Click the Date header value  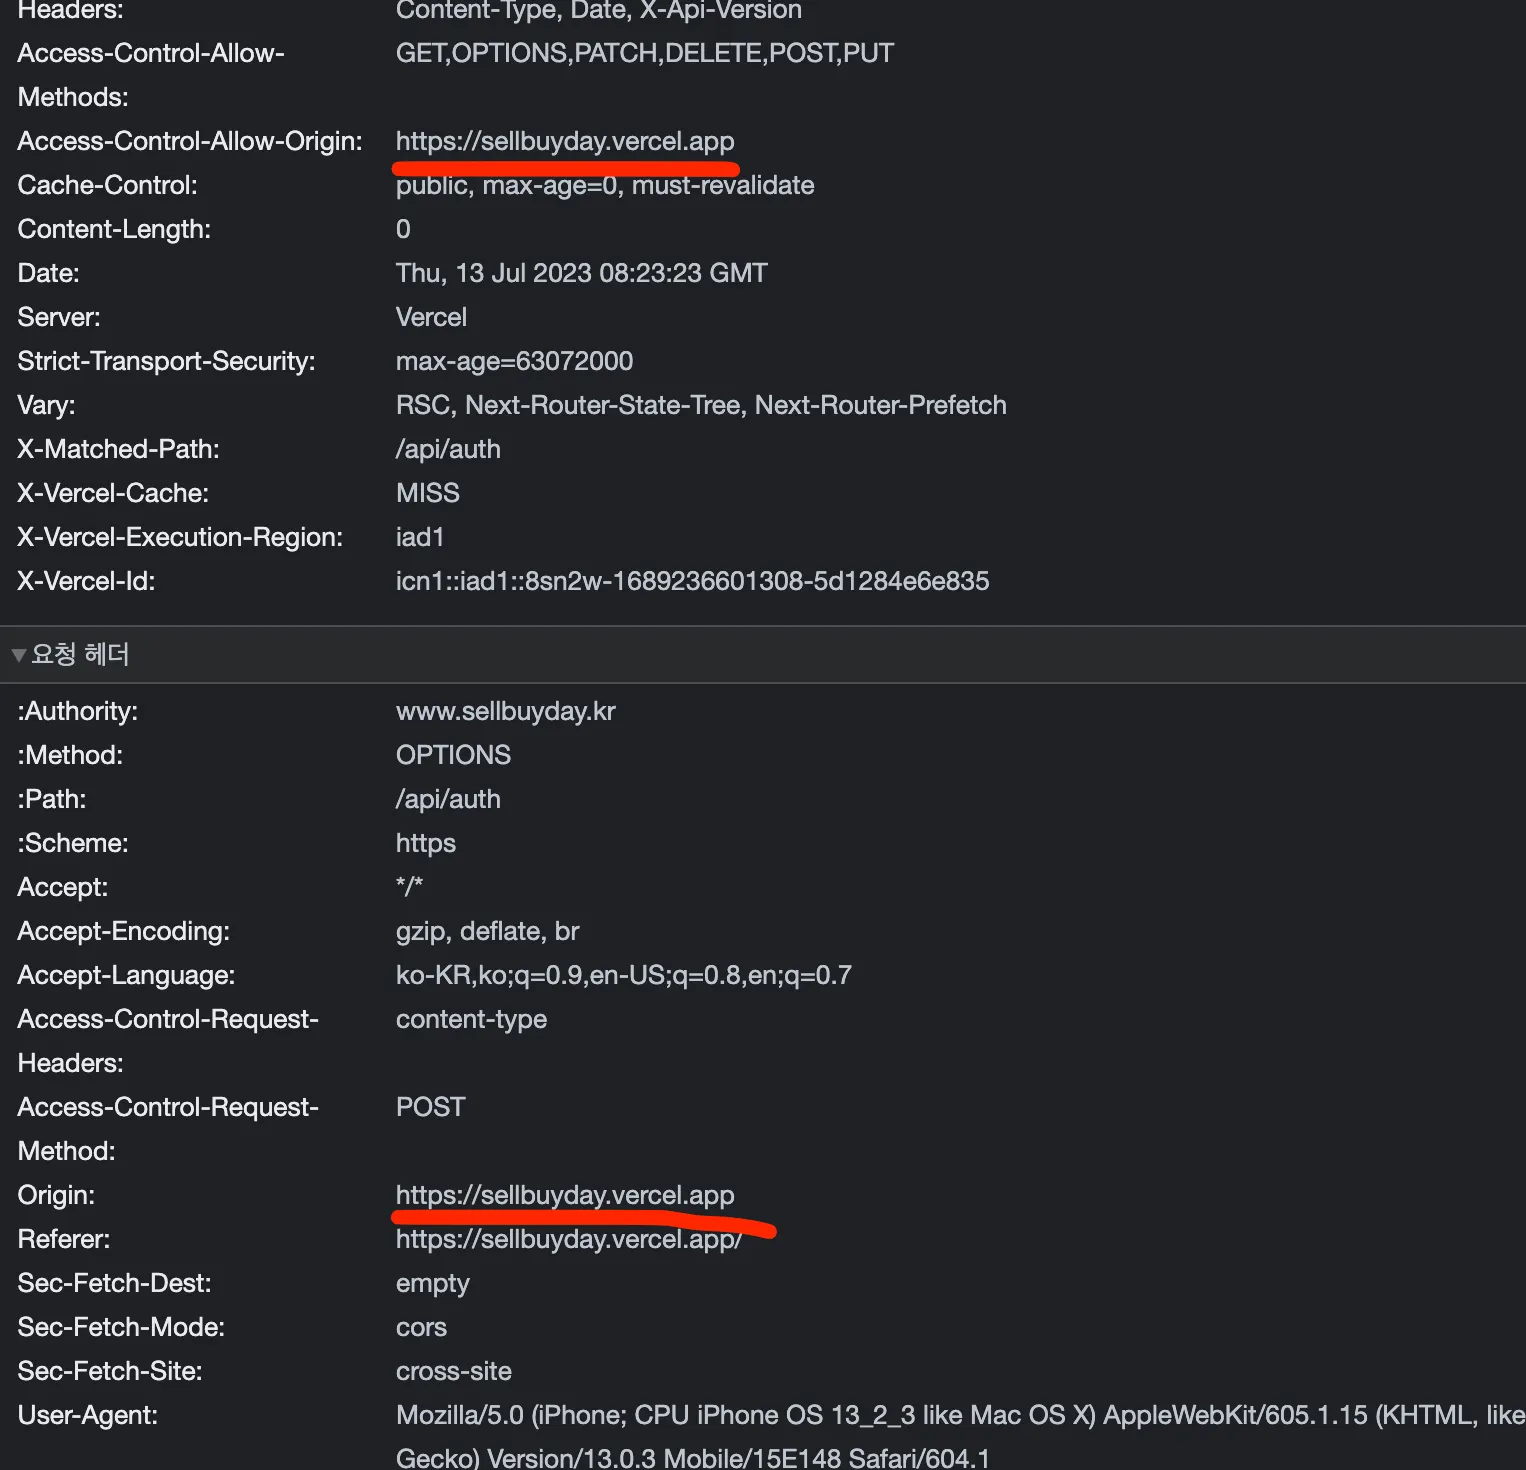click(x=581, y=273)
